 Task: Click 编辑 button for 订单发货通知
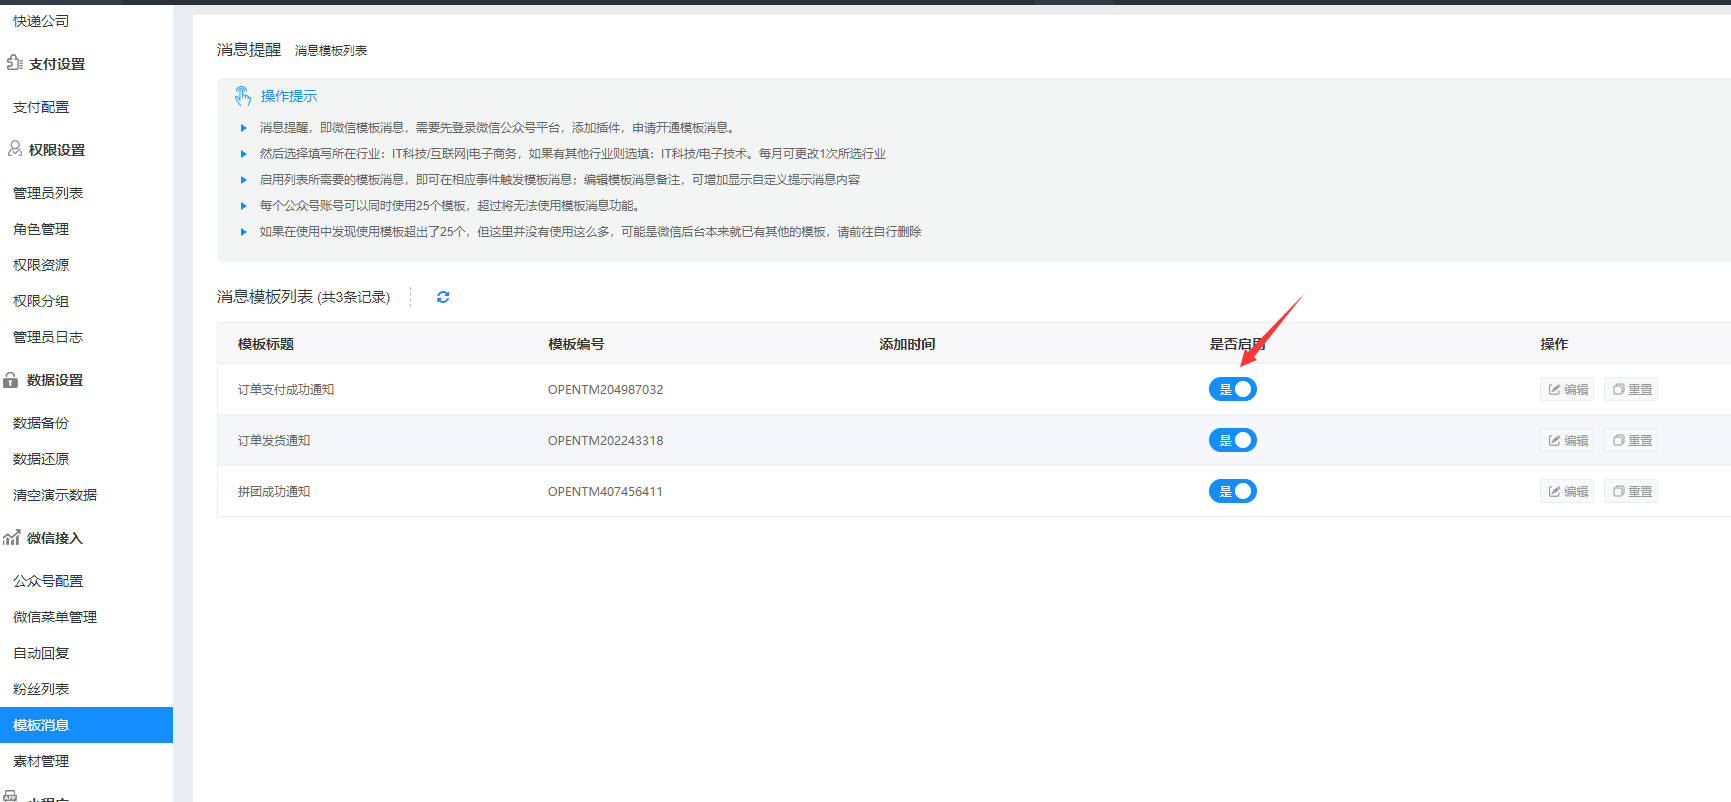pos(1567,441)
